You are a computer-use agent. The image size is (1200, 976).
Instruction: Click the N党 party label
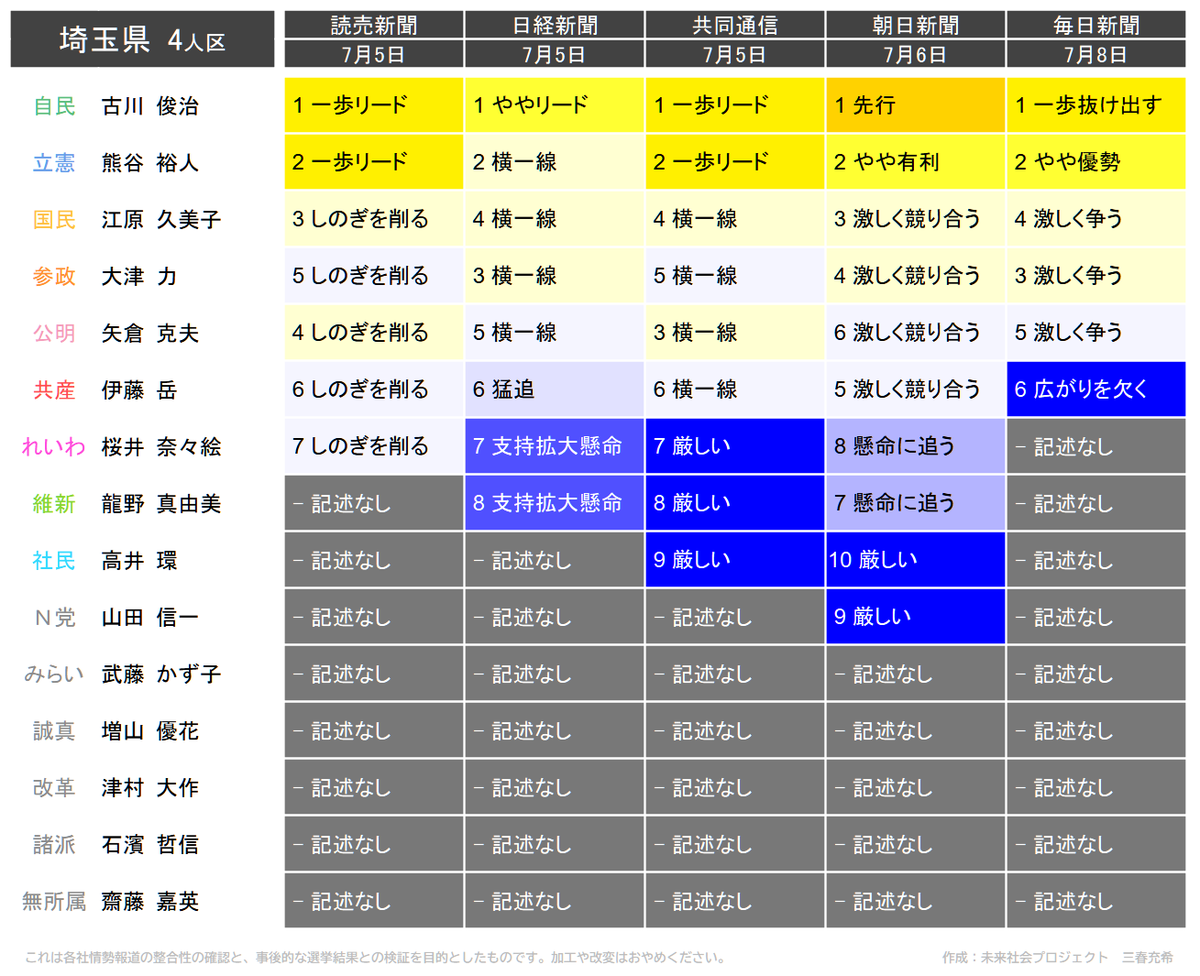click(54, 618)
